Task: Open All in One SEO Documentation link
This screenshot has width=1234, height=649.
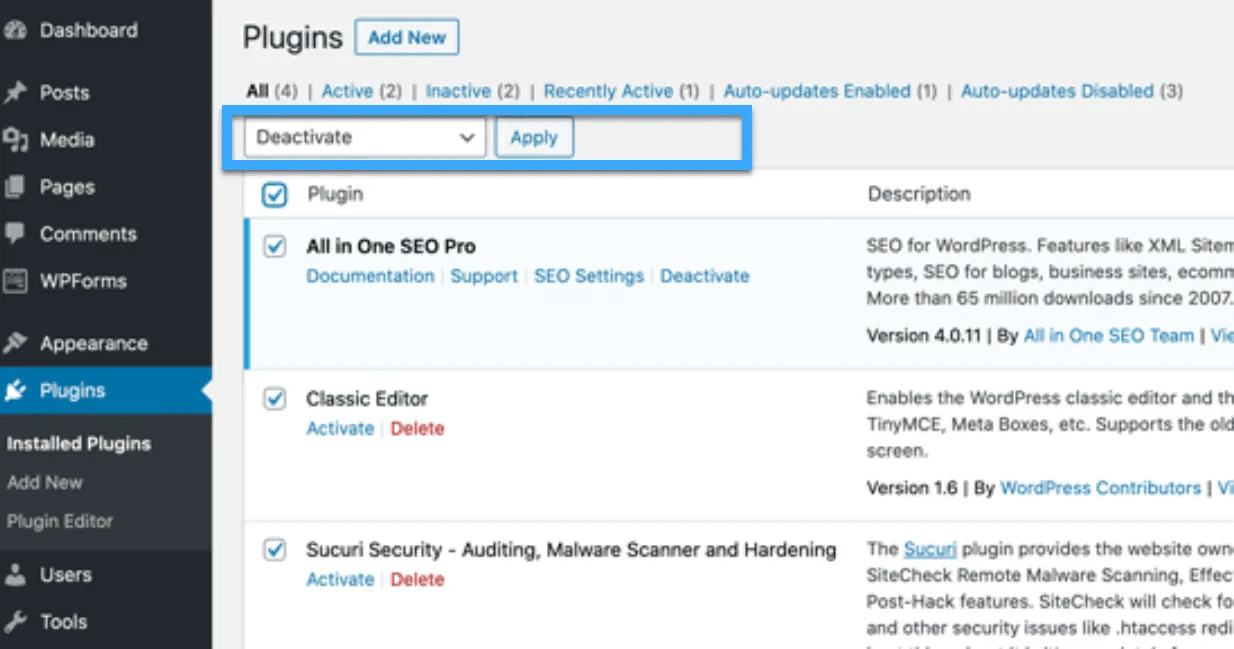Action: pos(370,276)
